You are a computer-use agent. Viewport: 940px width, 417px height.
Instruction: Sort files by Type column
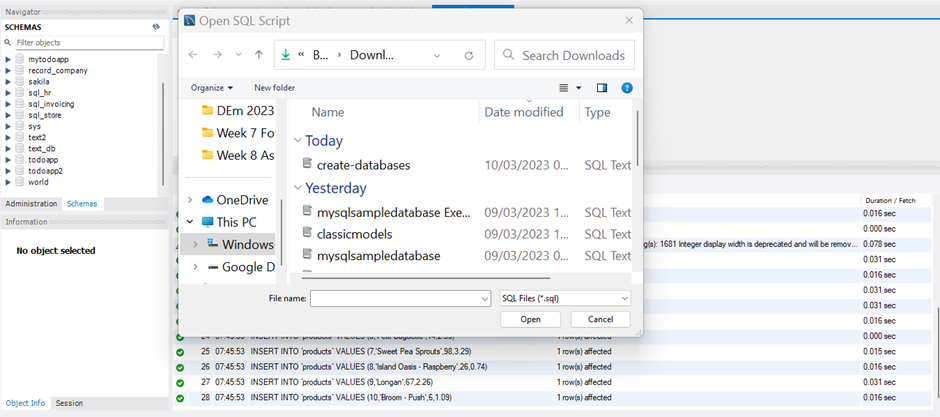point(597,112)
